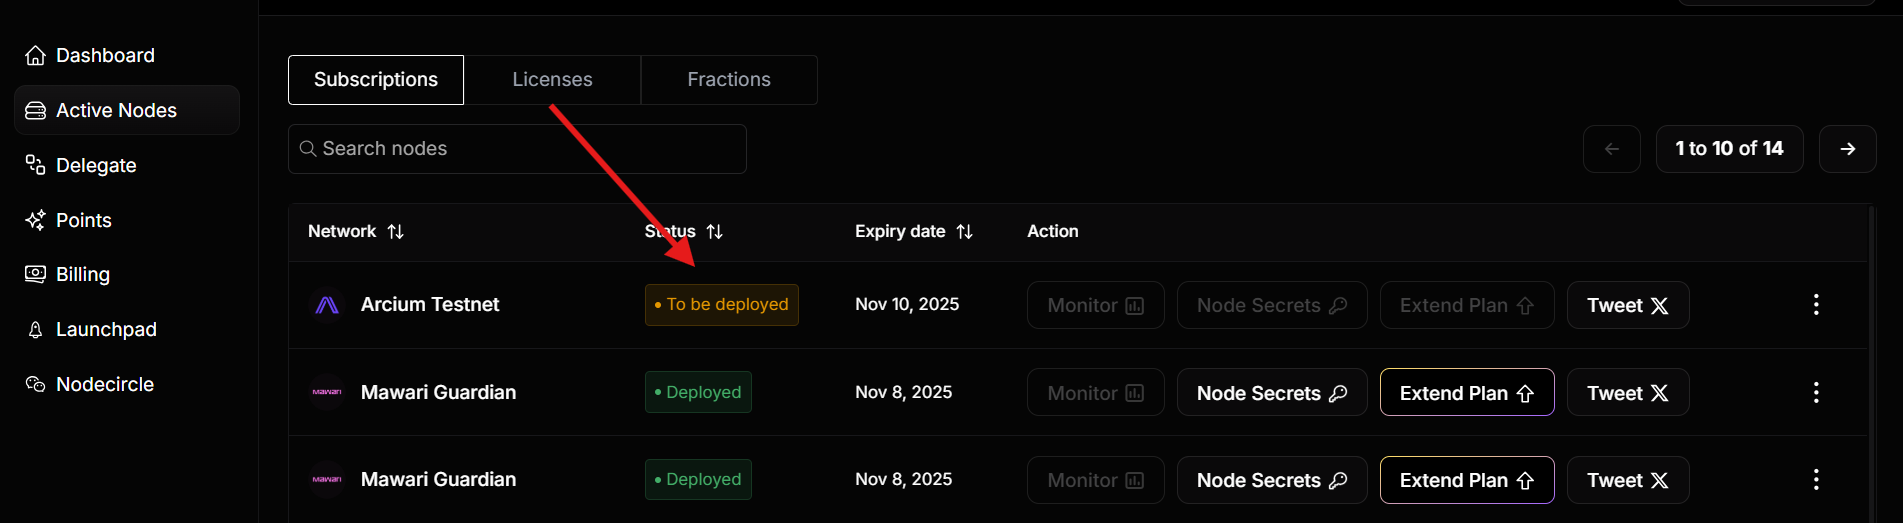Screen dimensions: 1903x523
Task: Sort table by Status column
Action: coord(714,232)
